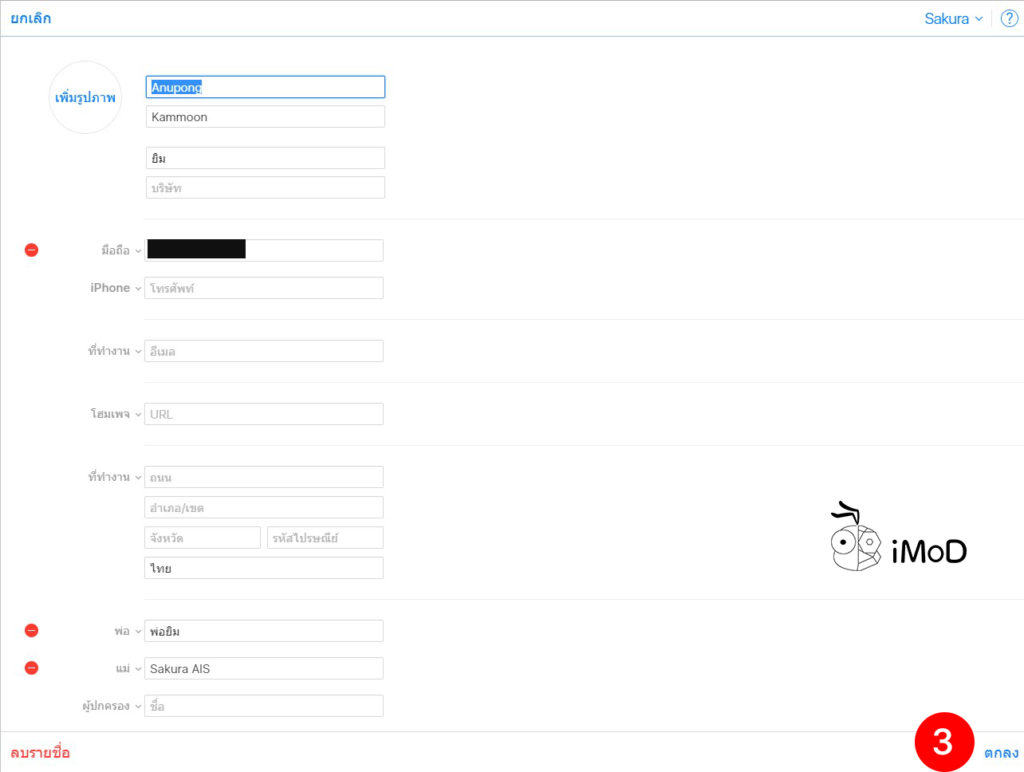Expand the แม่ relation label dropdown
1024x772 pixels.
point(128,668)
